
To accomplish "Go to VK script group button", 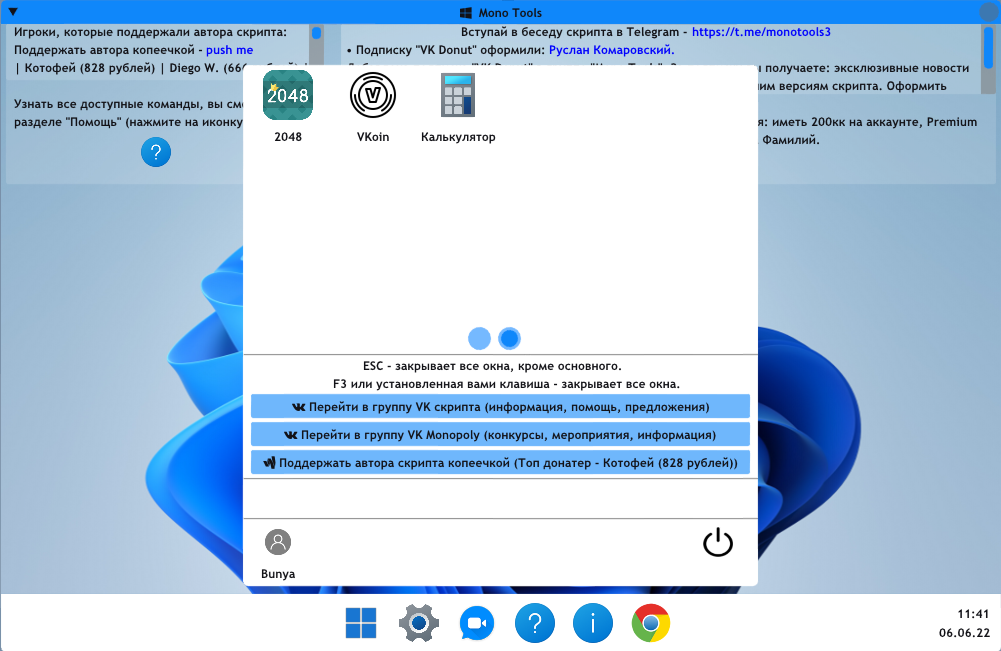I will (x=500, y=407).
